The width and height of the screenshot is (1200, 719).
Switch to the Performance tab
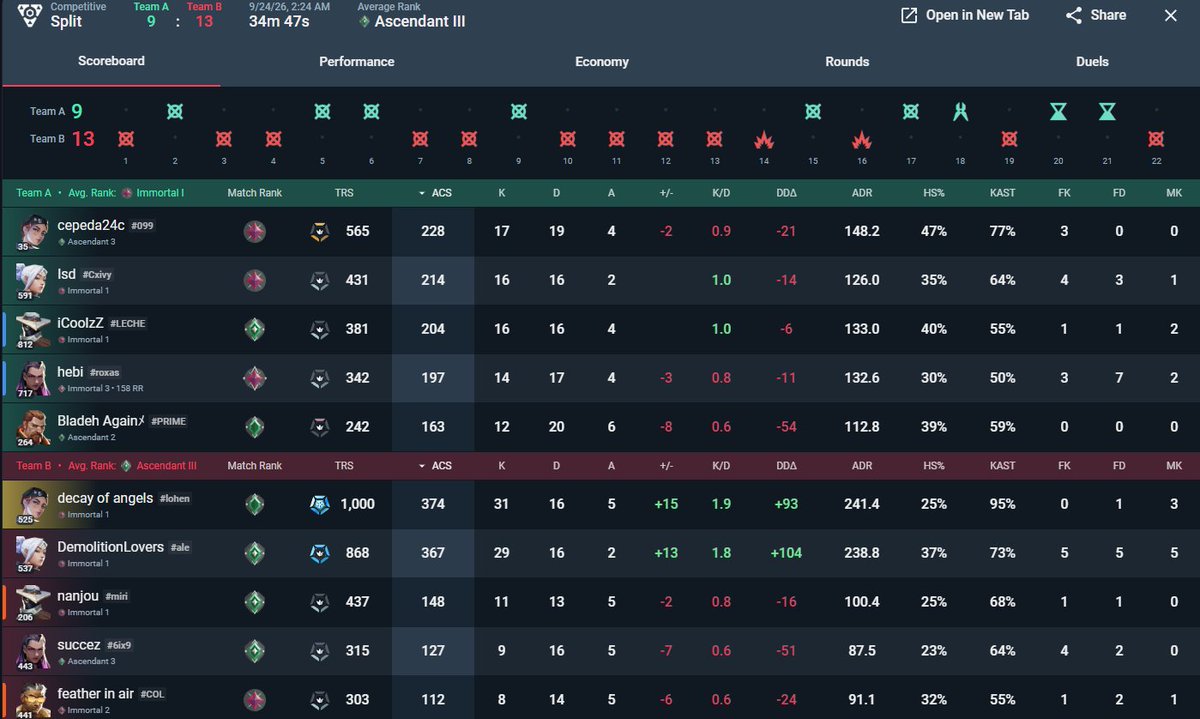click(x=357, y=62)
